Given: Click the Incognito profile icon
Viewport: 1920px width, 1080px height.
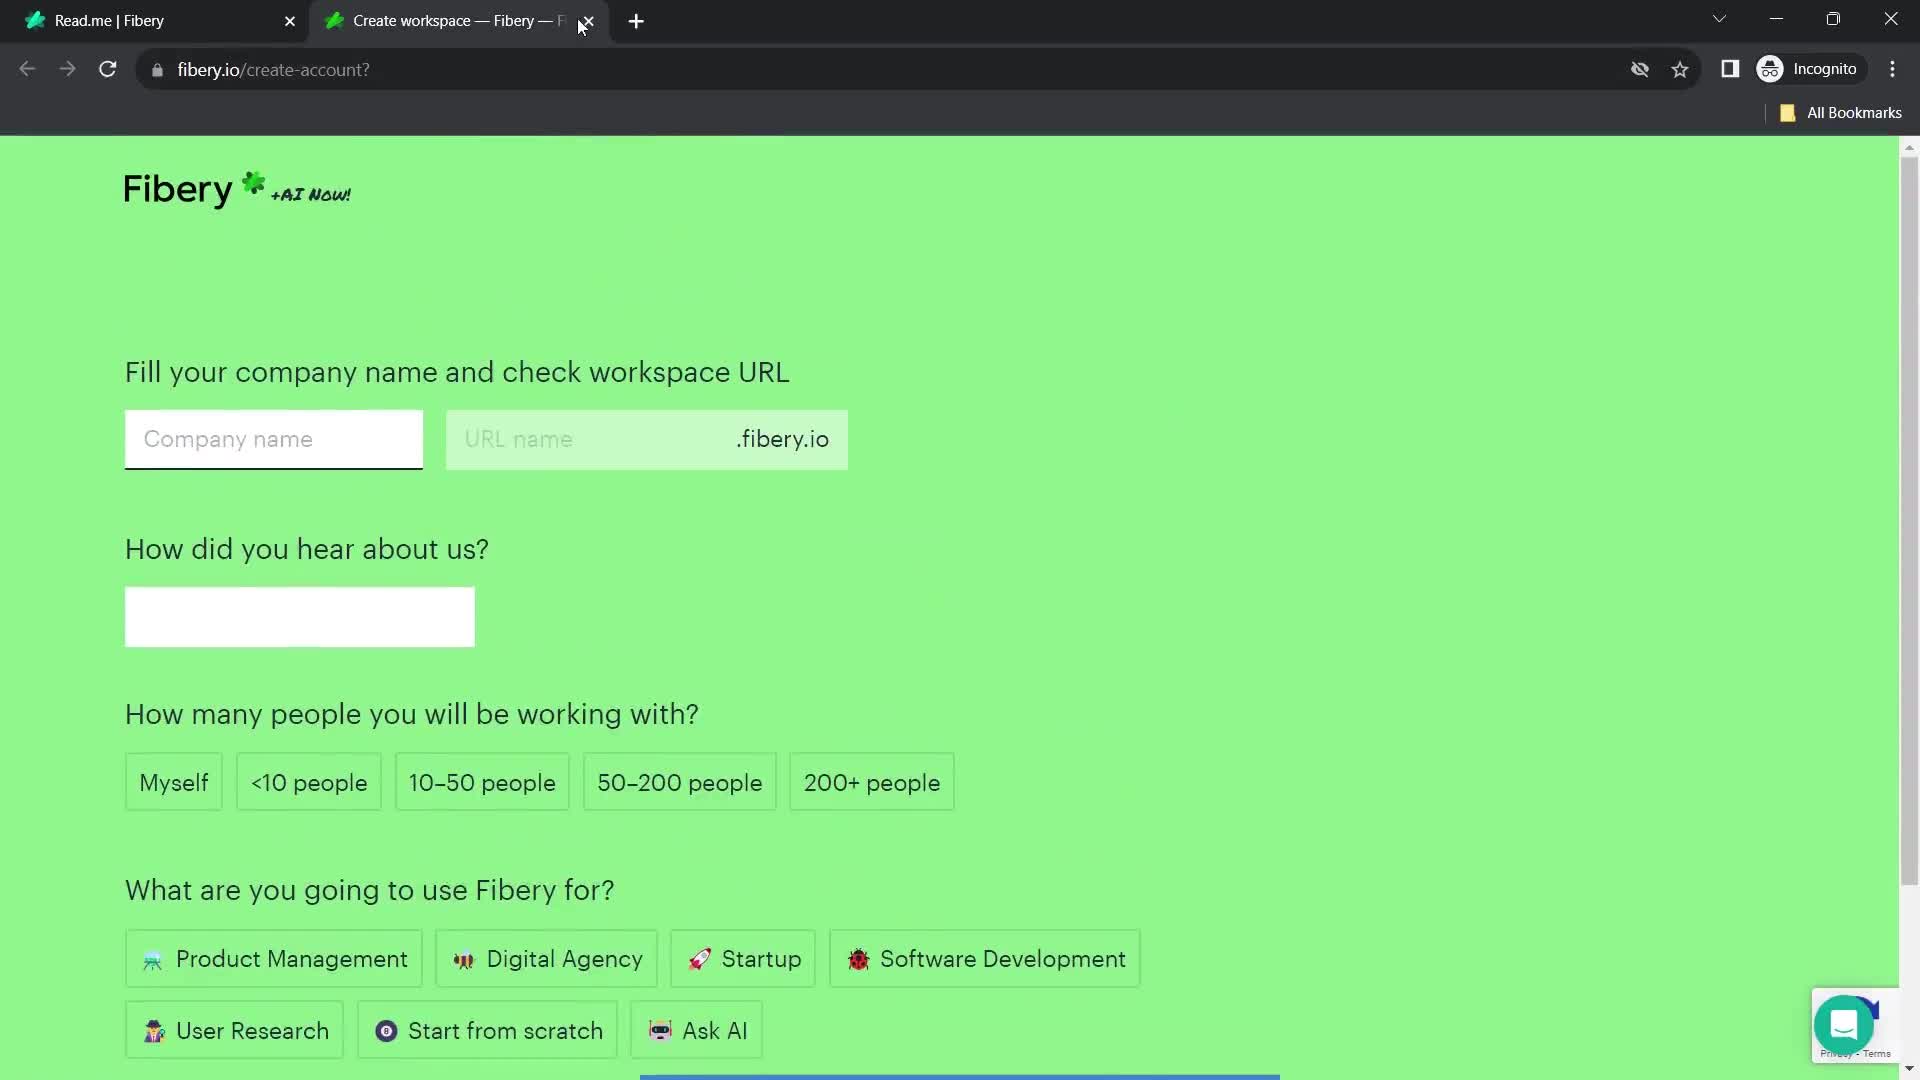Looking at the screenshot, I should [x=1810, y=69].
